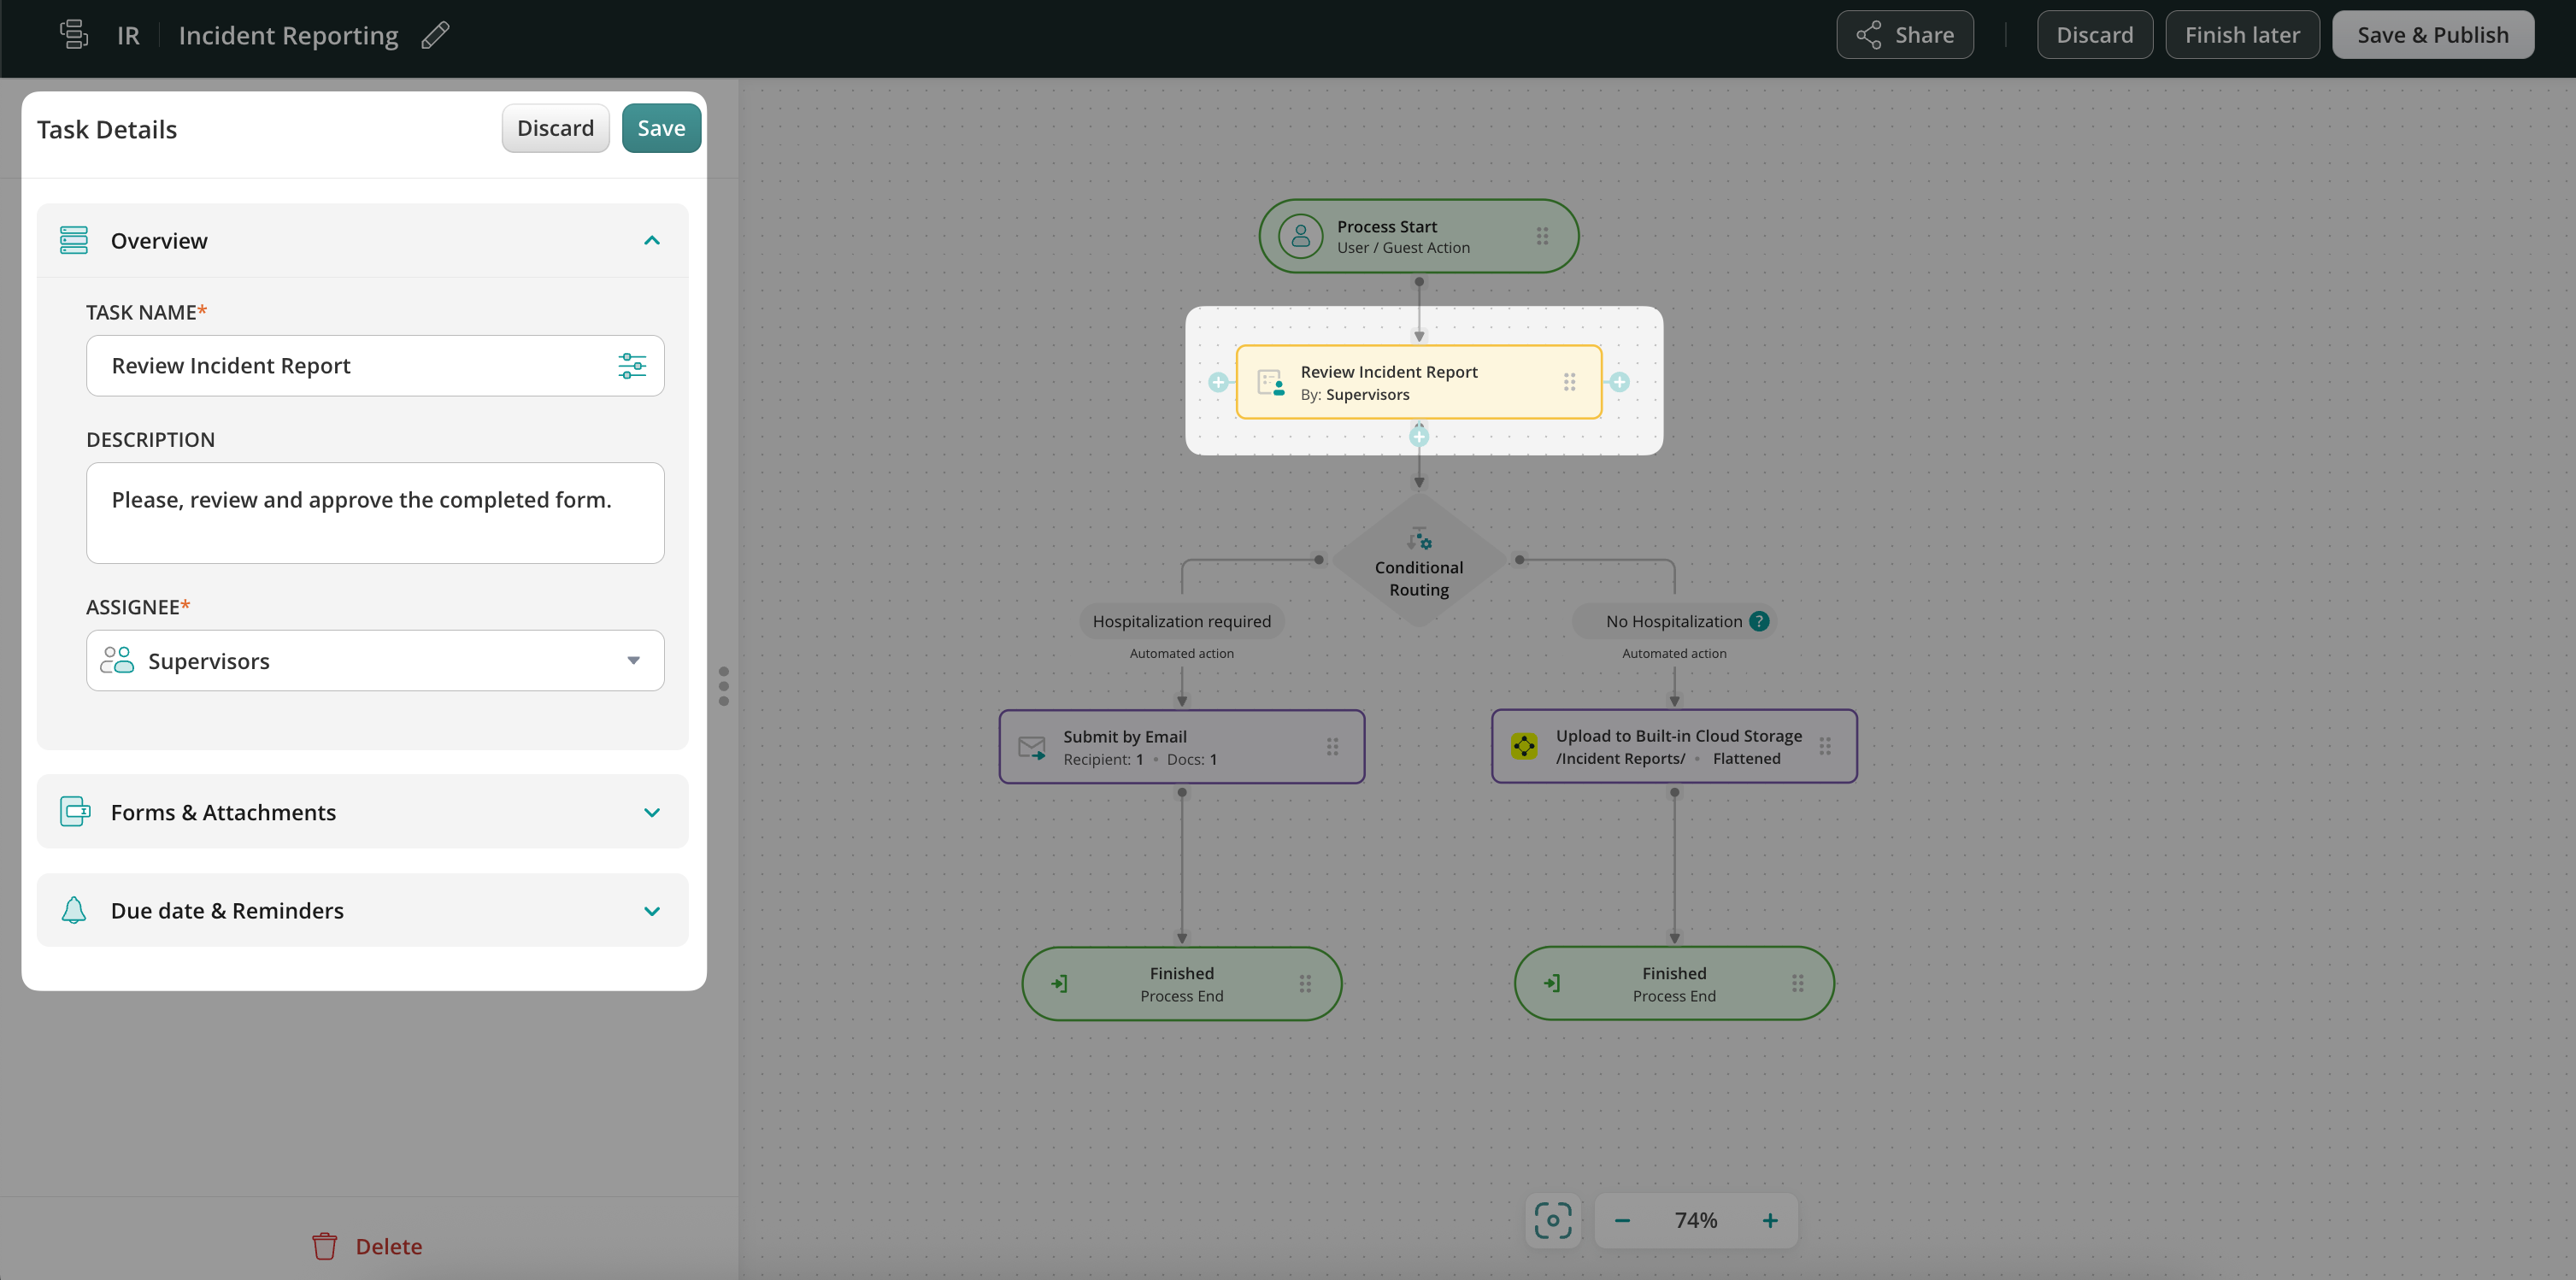
Task: Click the Share button
Action: pos(1905,35)
